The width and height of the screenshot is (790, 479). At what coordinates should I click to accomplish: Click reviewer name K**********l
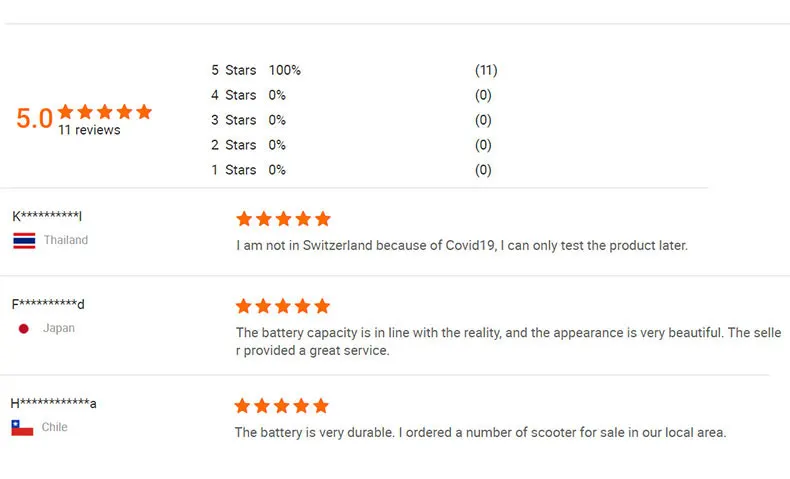47,216
